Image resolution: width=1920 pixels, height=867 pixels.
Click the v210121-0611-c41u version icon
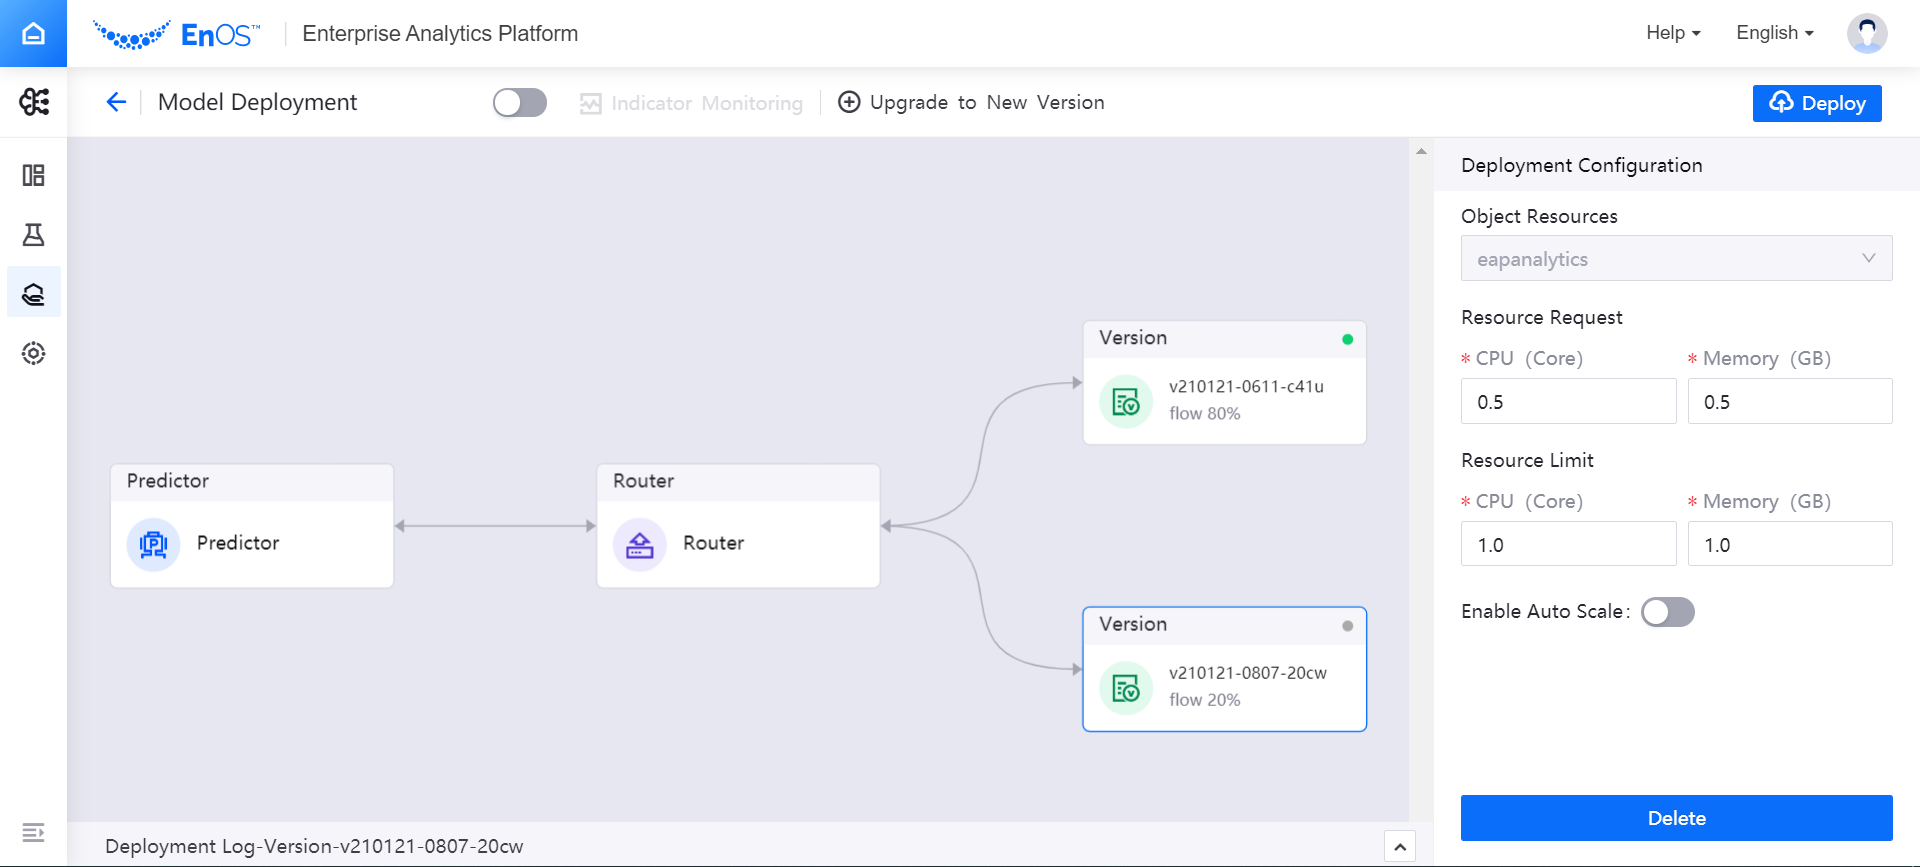tap(1126, 402)
